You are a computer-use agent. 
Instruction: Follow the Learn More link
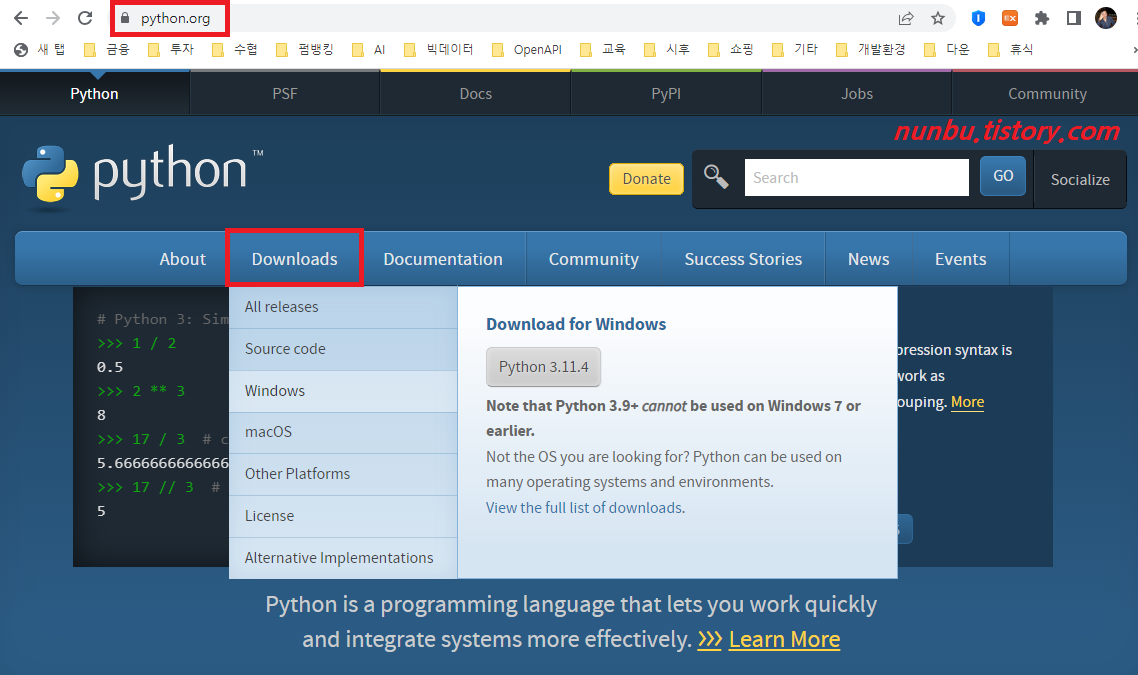[785, 639]
